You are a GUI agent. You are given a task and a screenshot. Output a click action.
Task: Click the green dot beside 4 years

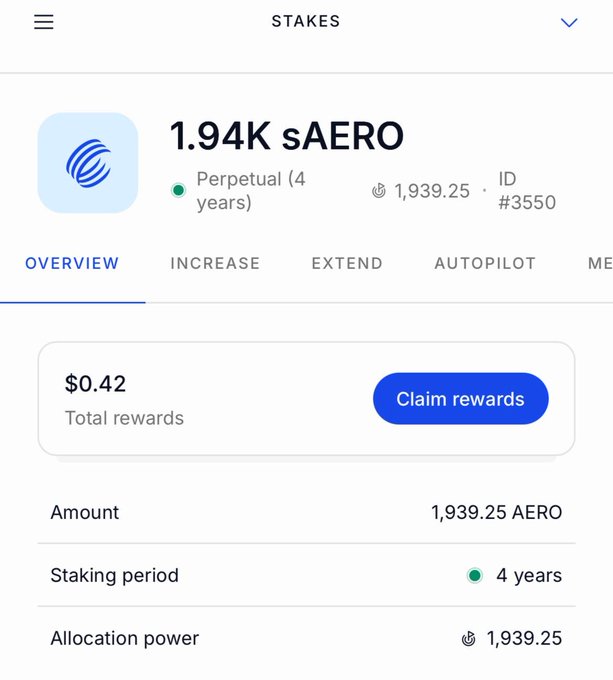pyautogui.click(x=475, y=575)
